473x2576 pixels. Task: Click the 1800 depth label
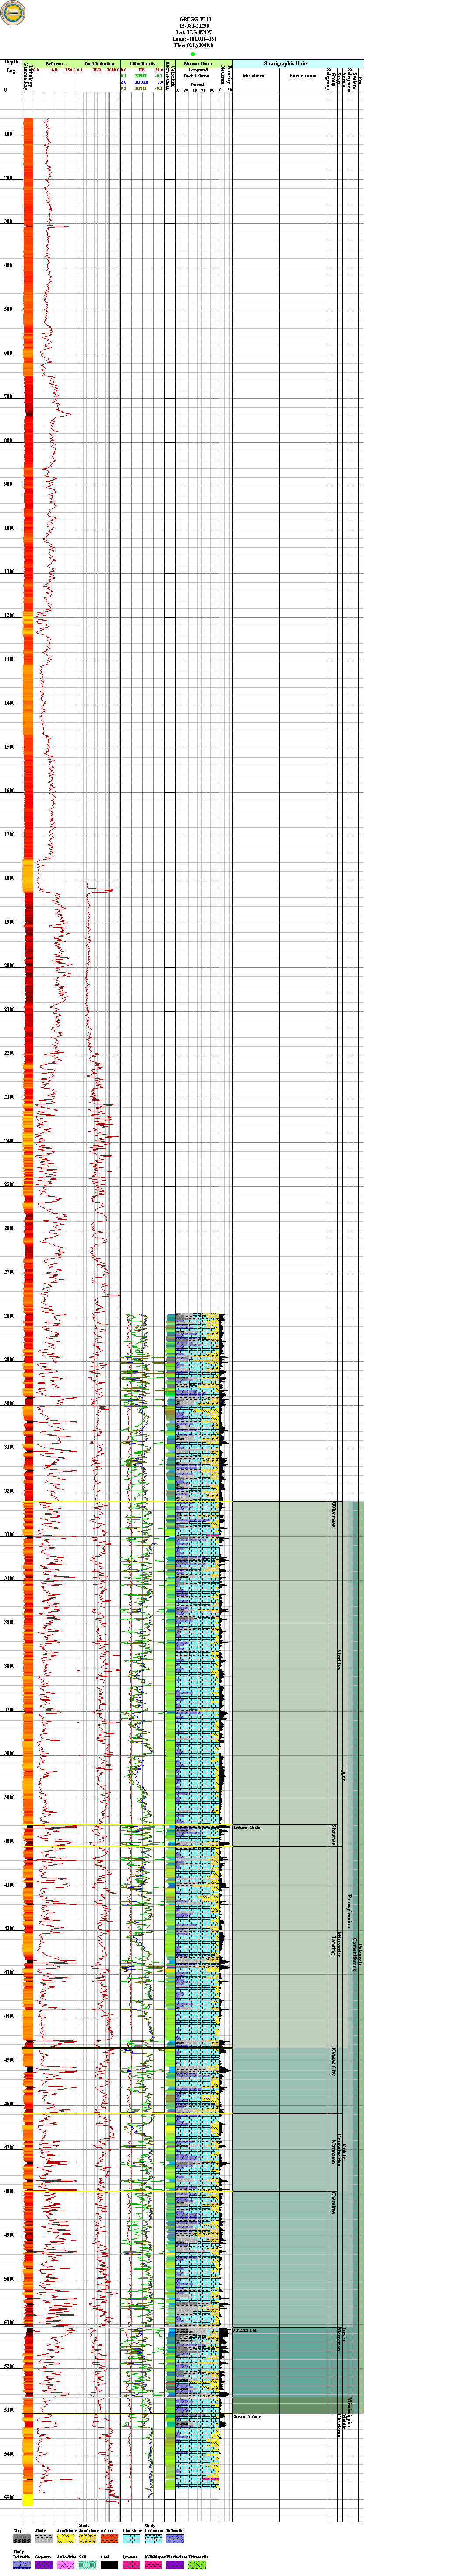pyautogui.click(x=9, y=878)
